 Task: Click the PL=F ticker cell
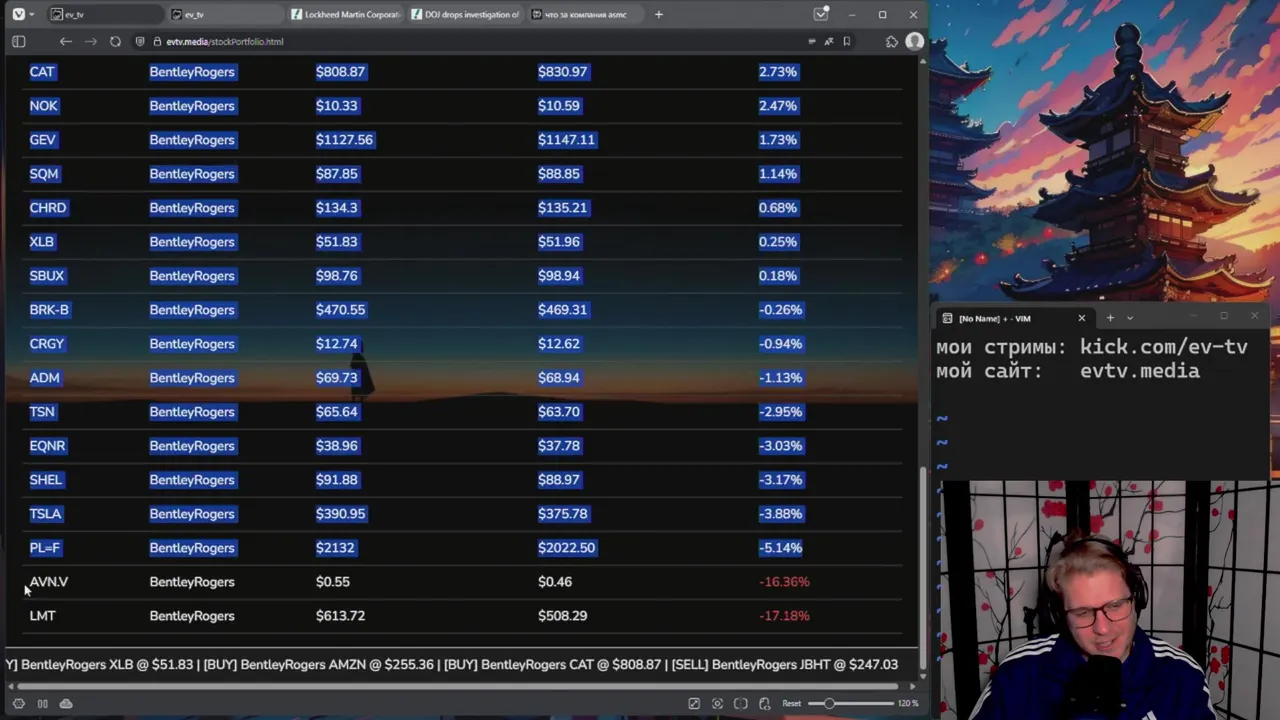[45, 548]
